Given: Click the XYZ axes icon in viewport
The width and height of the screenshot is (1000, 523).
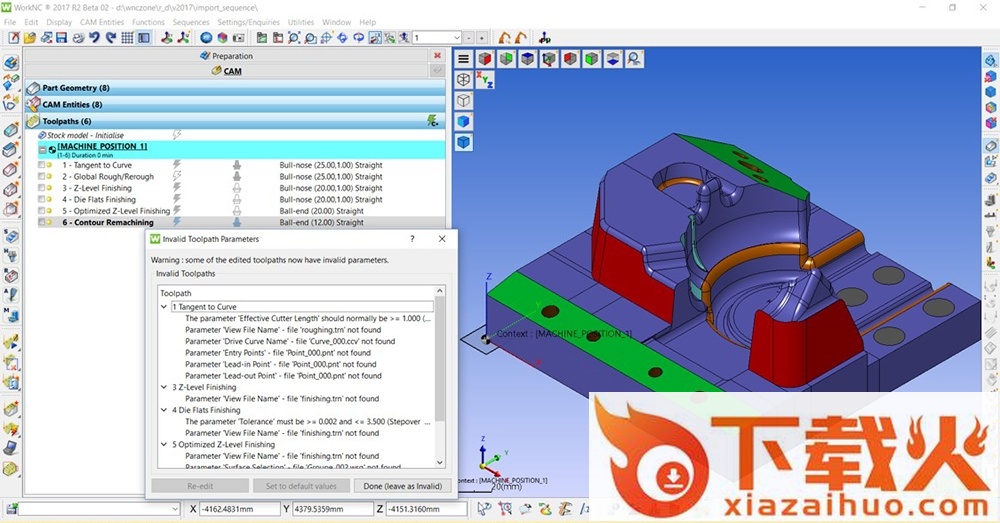Looking at the screenshot, I should pos(486,79).
